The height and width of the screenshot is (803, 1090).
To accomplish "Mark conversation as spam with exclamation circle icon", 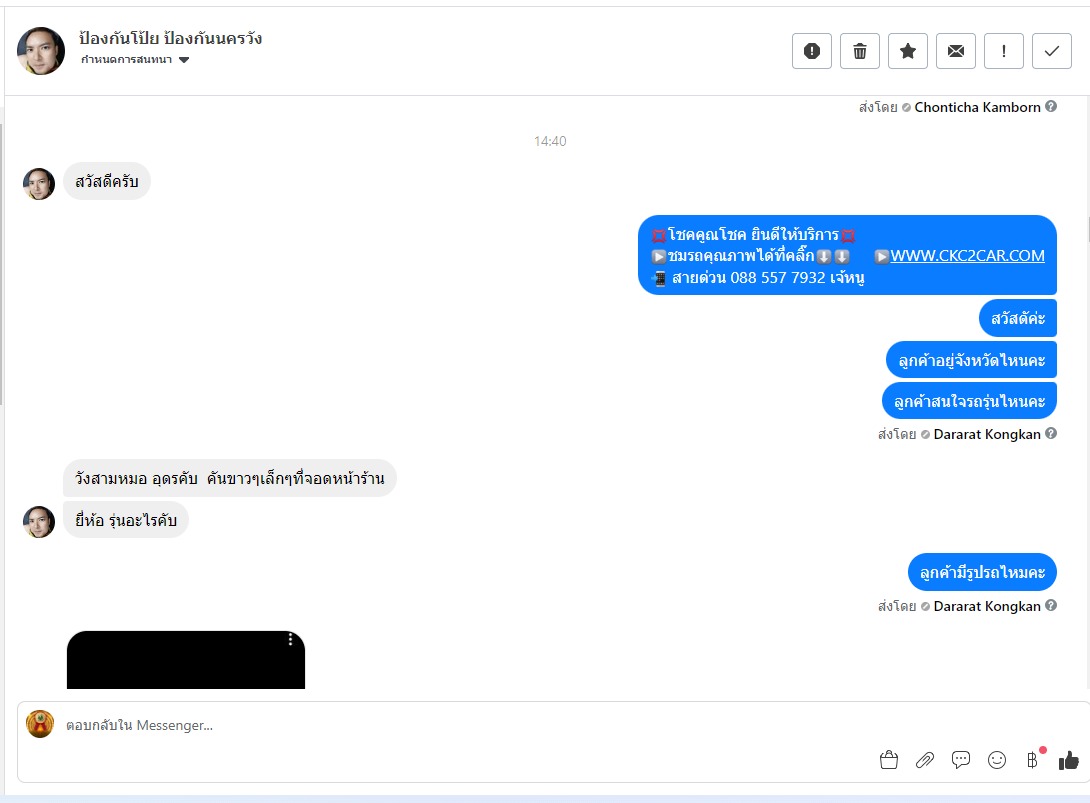I will click(811, 51).
